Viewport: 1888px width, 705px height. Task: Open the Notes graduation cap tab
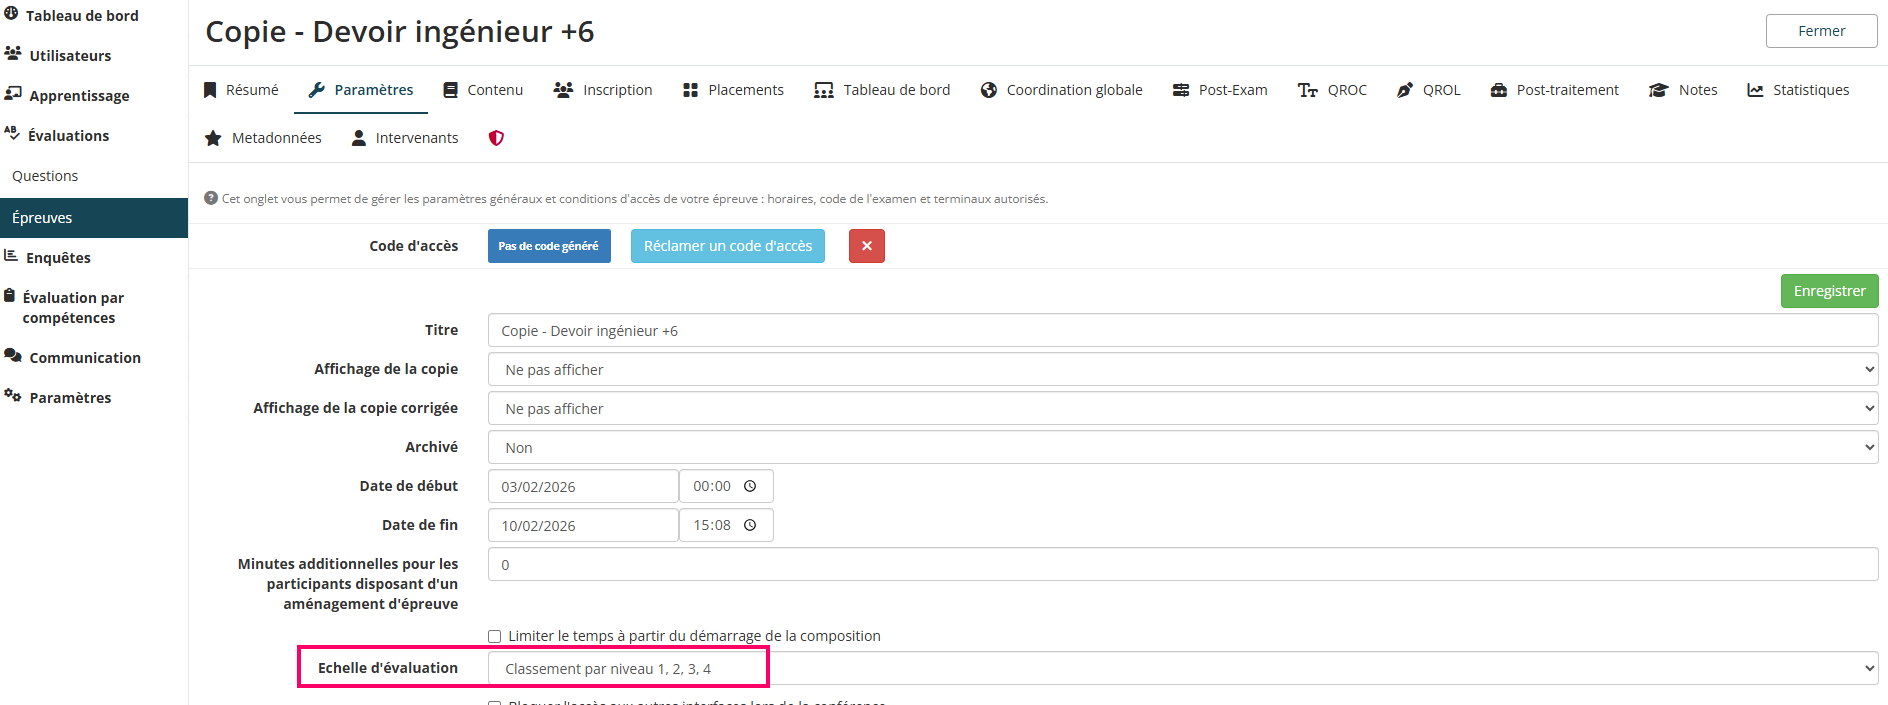tap(1683, 90)
